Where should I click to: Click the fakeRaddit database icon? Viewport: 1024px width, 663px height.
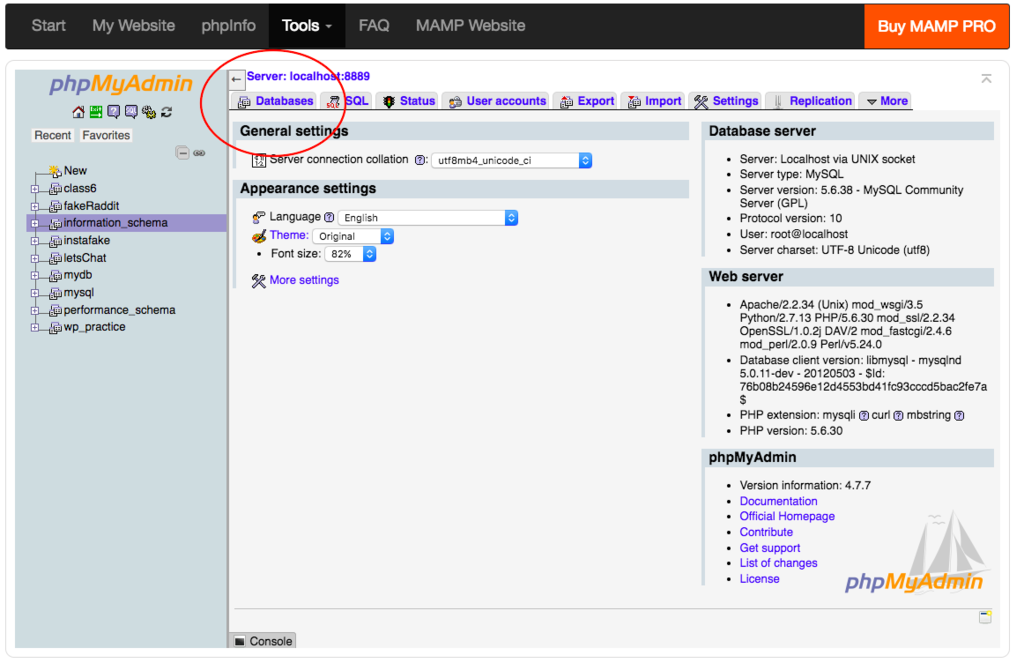click(x=56, y=206)
